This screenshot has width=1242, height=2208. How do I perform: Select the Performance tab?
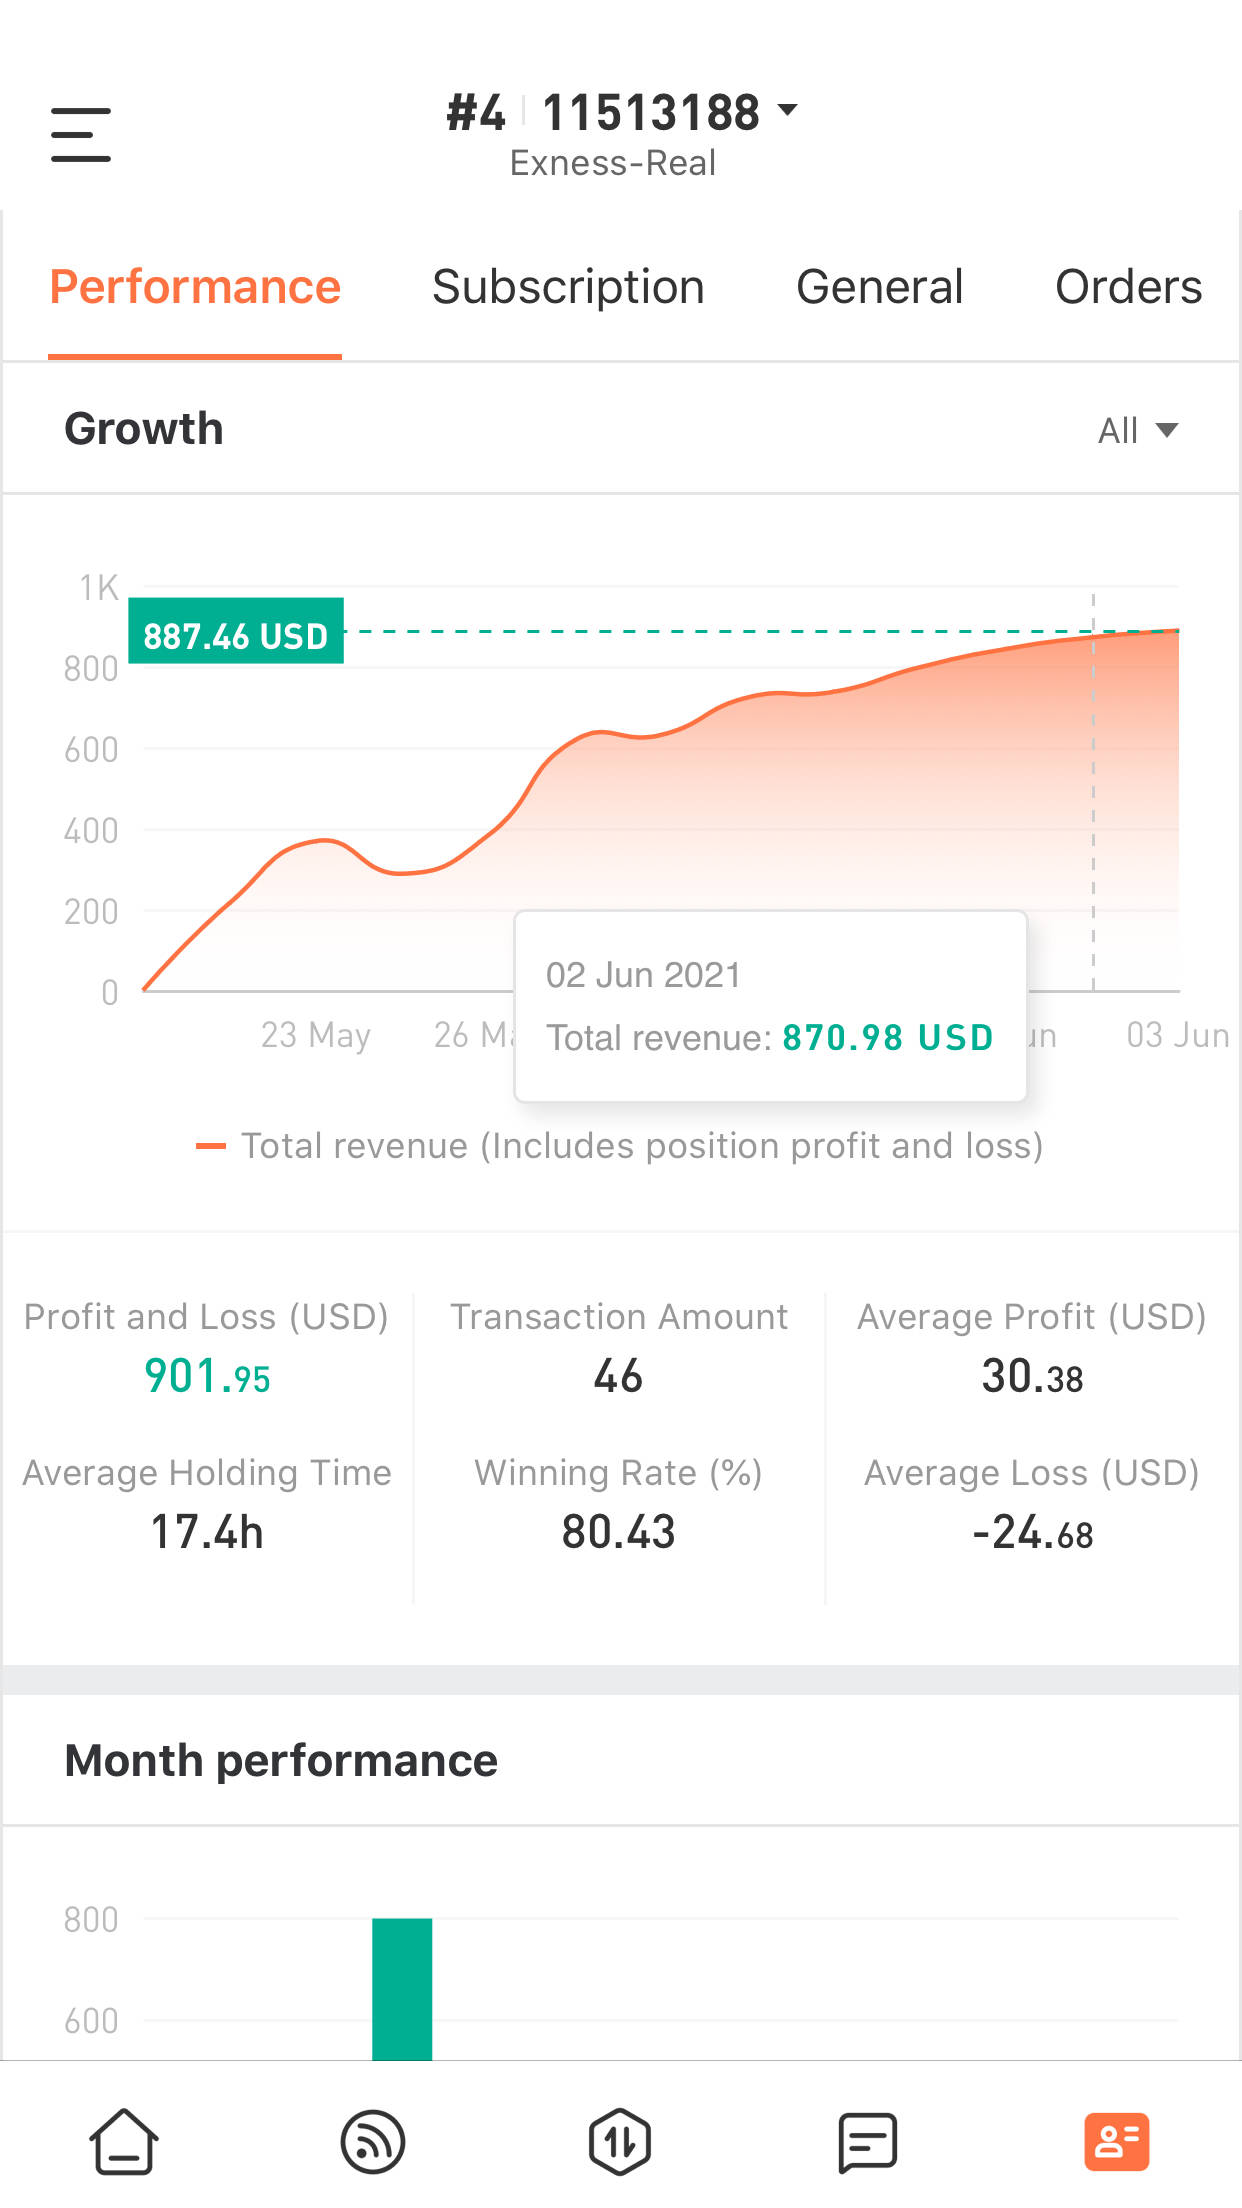pyautogui.click(x=195, y=287)
